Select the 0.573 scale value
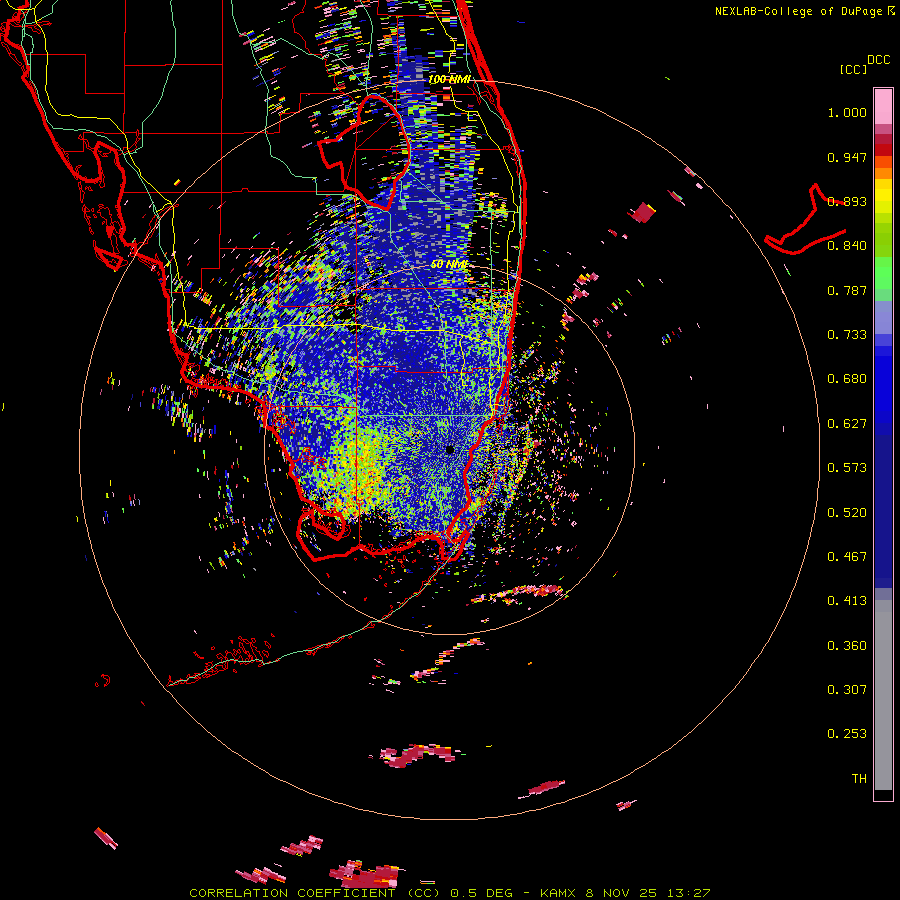Screen dimensions: 900x900 click(847, 468)
